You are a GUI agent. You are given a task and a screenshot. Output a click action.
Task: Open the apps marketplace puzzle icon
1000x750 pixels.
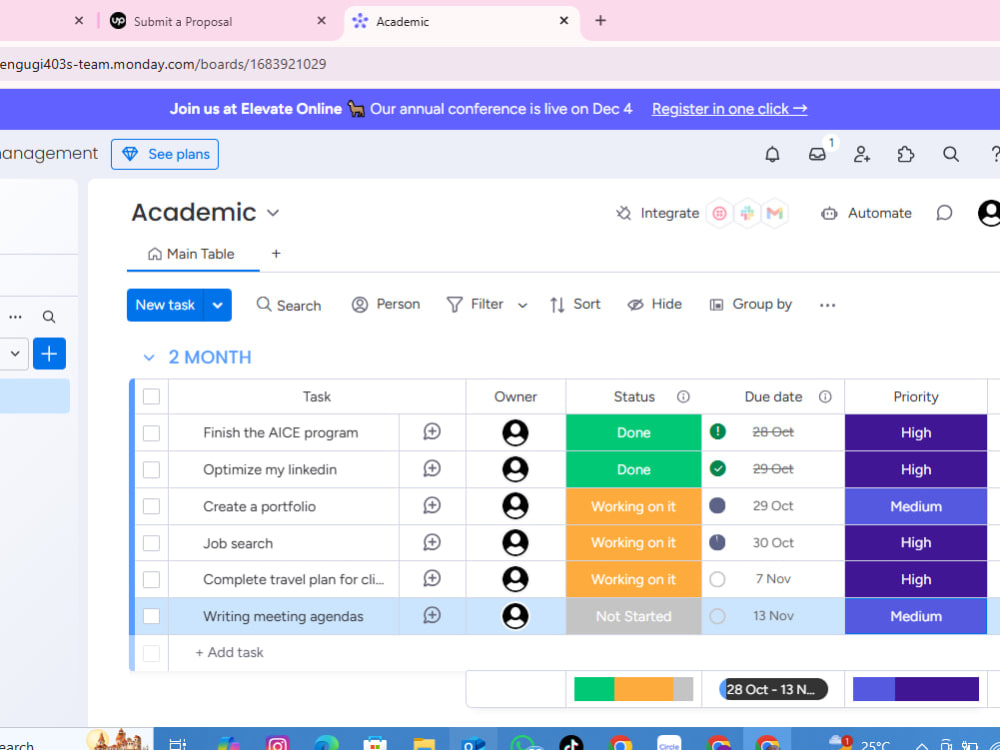(x=906, y=154)
